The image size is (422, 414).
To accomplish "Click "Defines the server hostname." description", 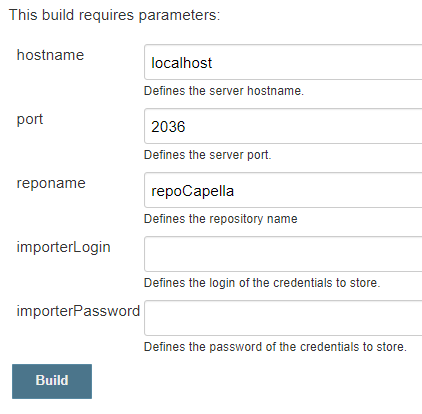I will [224, 91].
